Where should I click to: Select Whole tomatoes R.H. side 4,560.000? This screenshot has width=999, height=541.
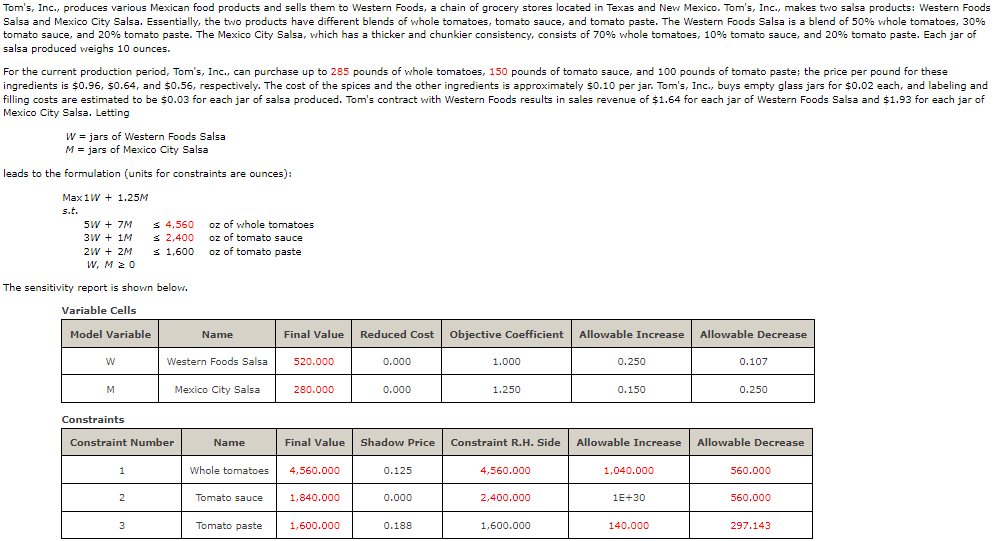coord(505,470)
